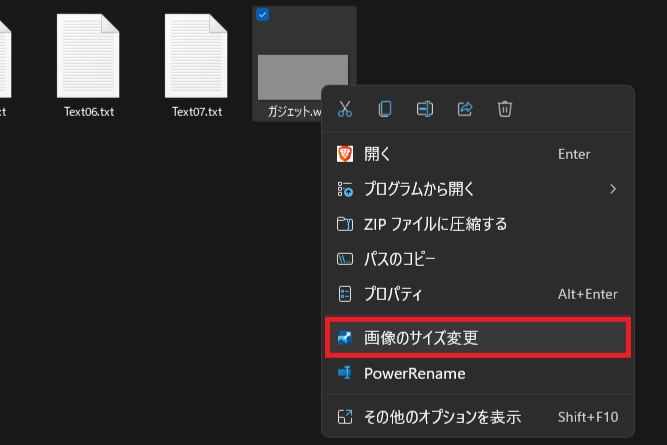Image resolution: width=667 pixels, height=445 pixels.
Task: Click the image resize icon
Action: coord(345,338)
